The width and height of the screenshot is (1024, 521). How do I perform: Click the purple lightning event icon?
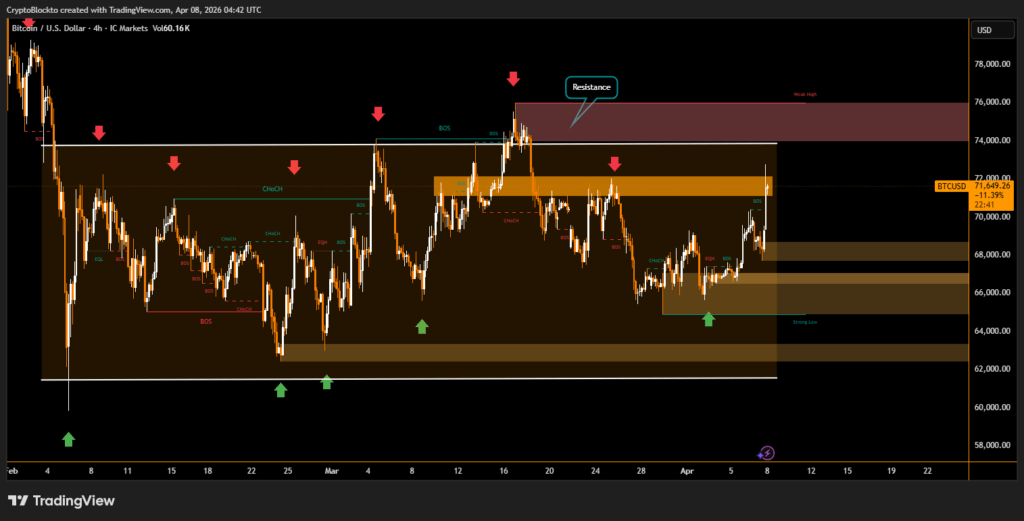[766, 453]
